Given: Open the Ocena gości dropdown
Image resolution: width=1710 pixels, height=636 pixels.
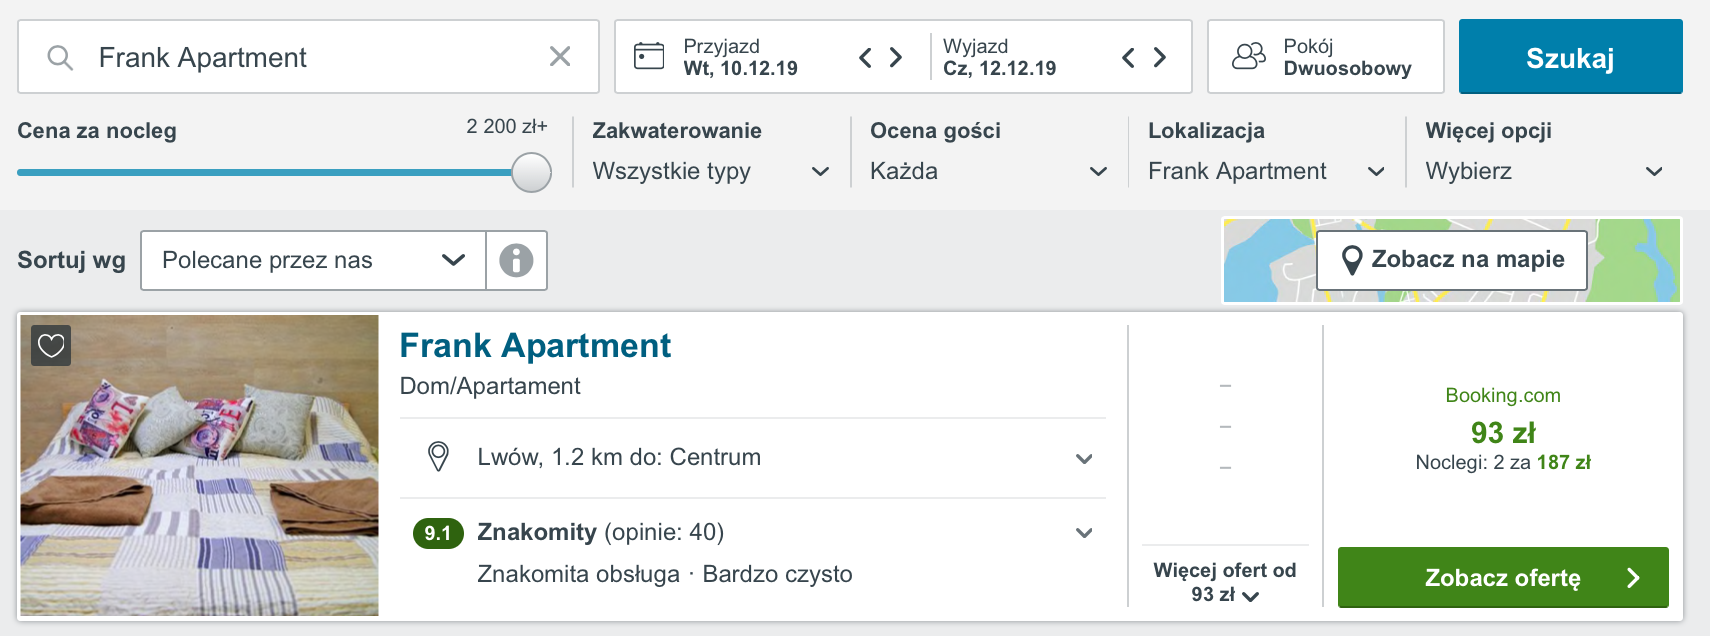Looking at the screenshot, I should 989,171.
